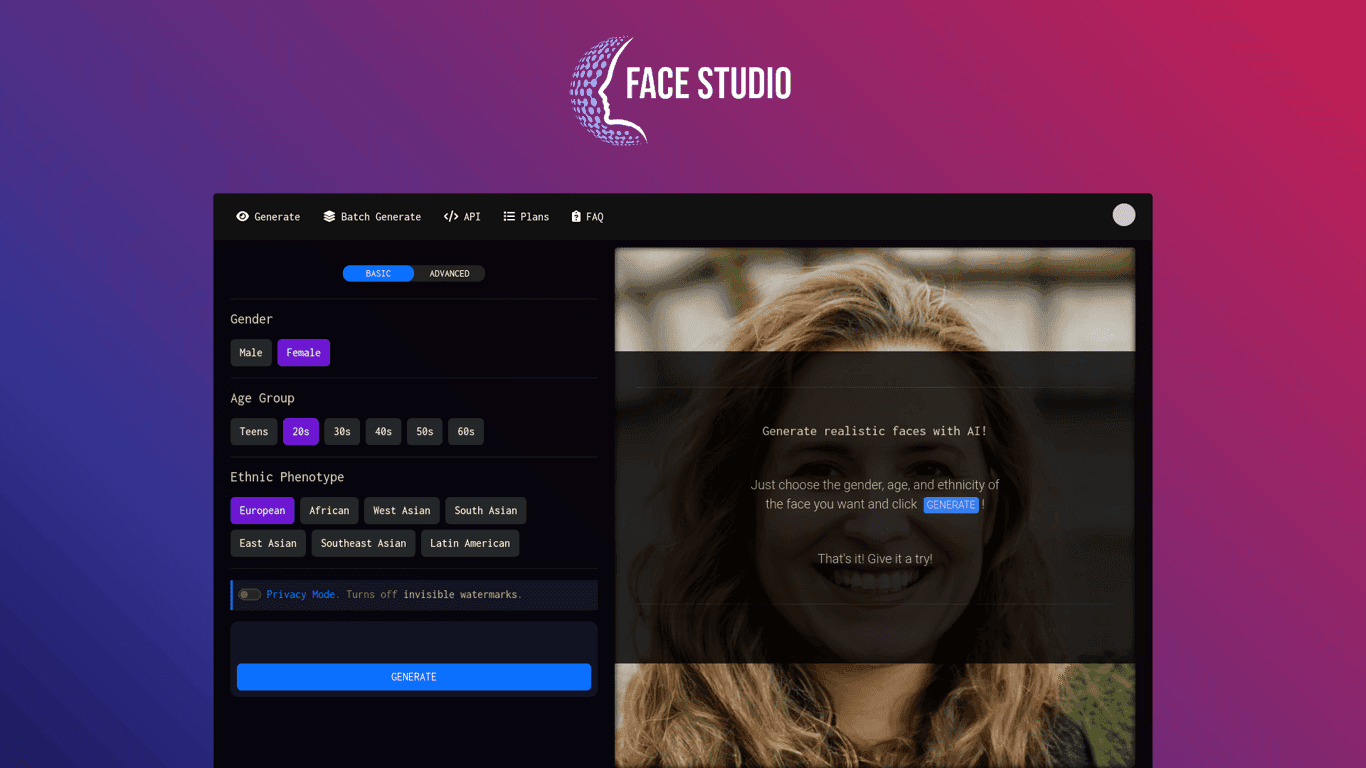1366x768 pixels.
Task: Select the African ethnic phenotype
Action: click(329, 510)
